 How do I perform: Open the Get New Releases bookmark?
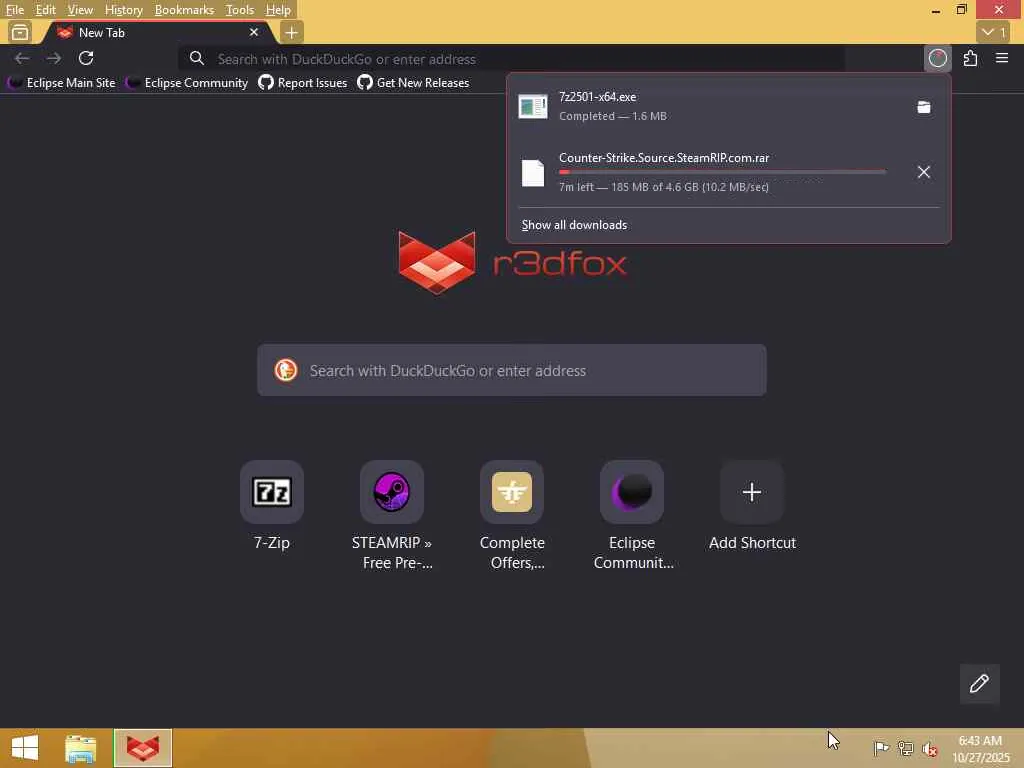click(x=413, y=83)
